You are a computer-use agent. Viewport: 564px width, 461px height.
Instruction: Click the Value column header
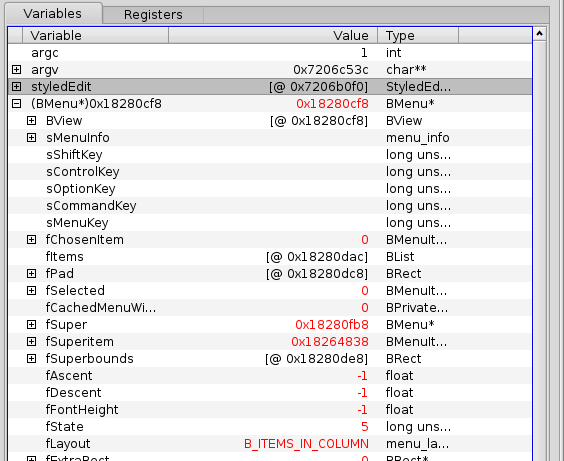[273, 36]
